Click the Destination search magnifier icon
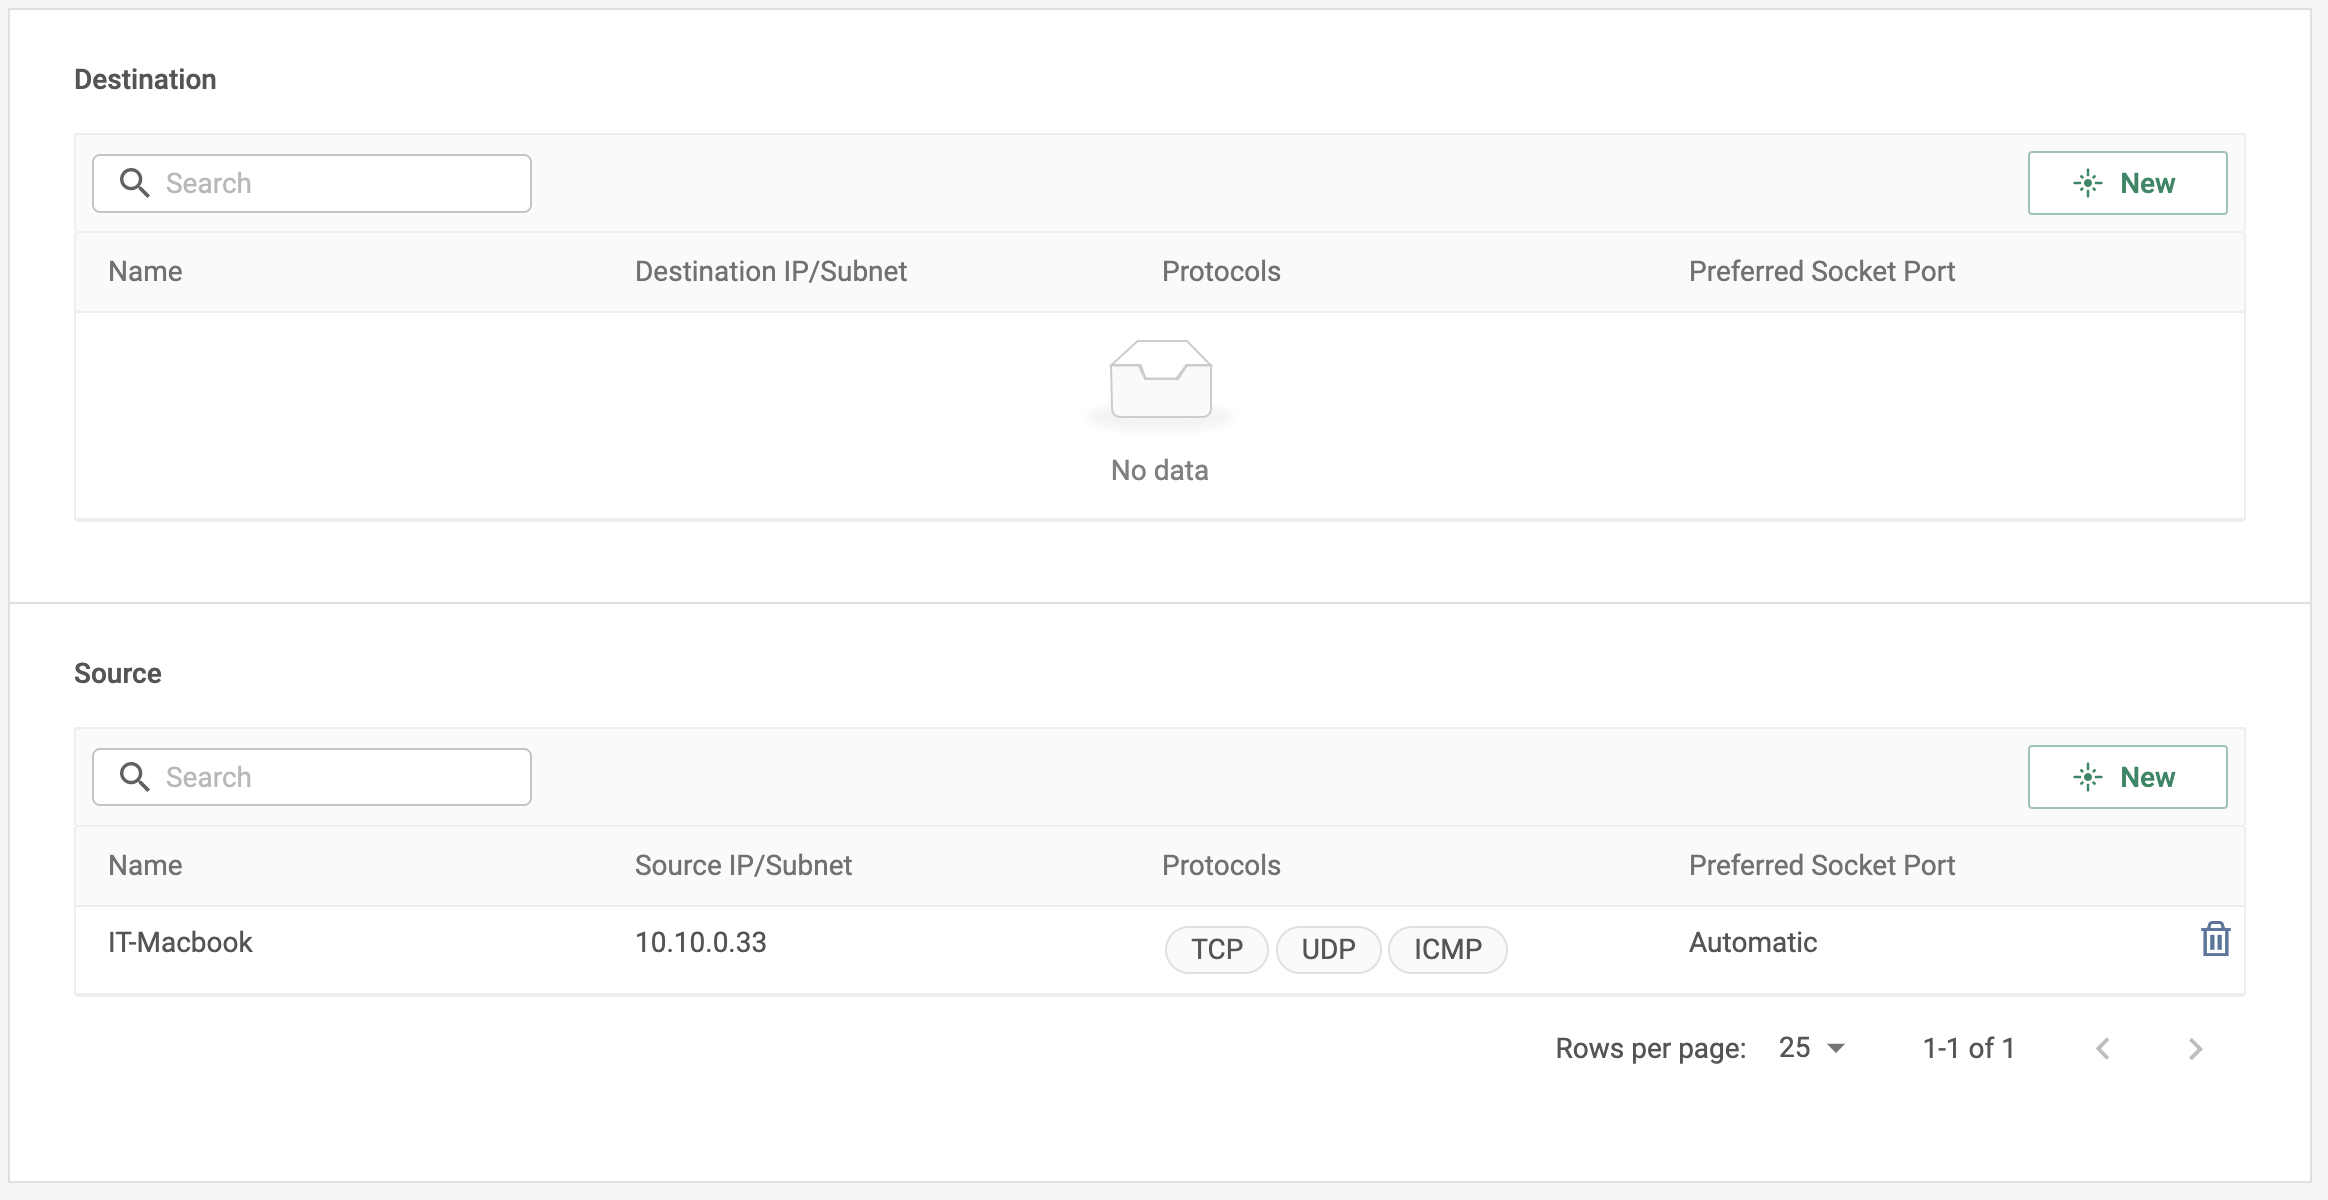The height and width of the screenshot is (1200, 2328). pos(134,183)
